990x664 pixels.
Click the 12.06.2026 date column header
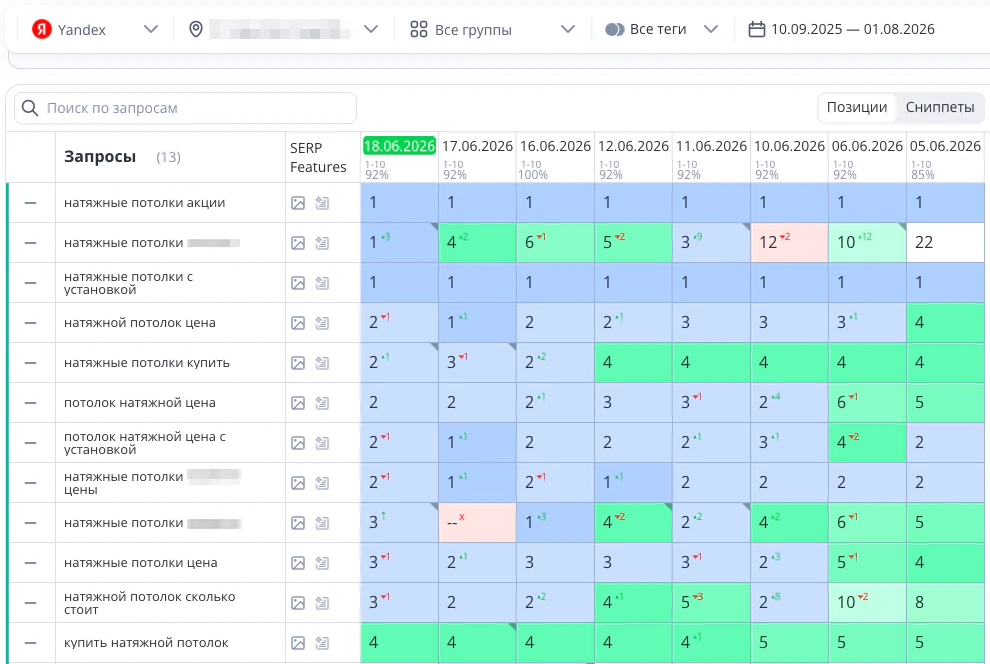point(633,146)
